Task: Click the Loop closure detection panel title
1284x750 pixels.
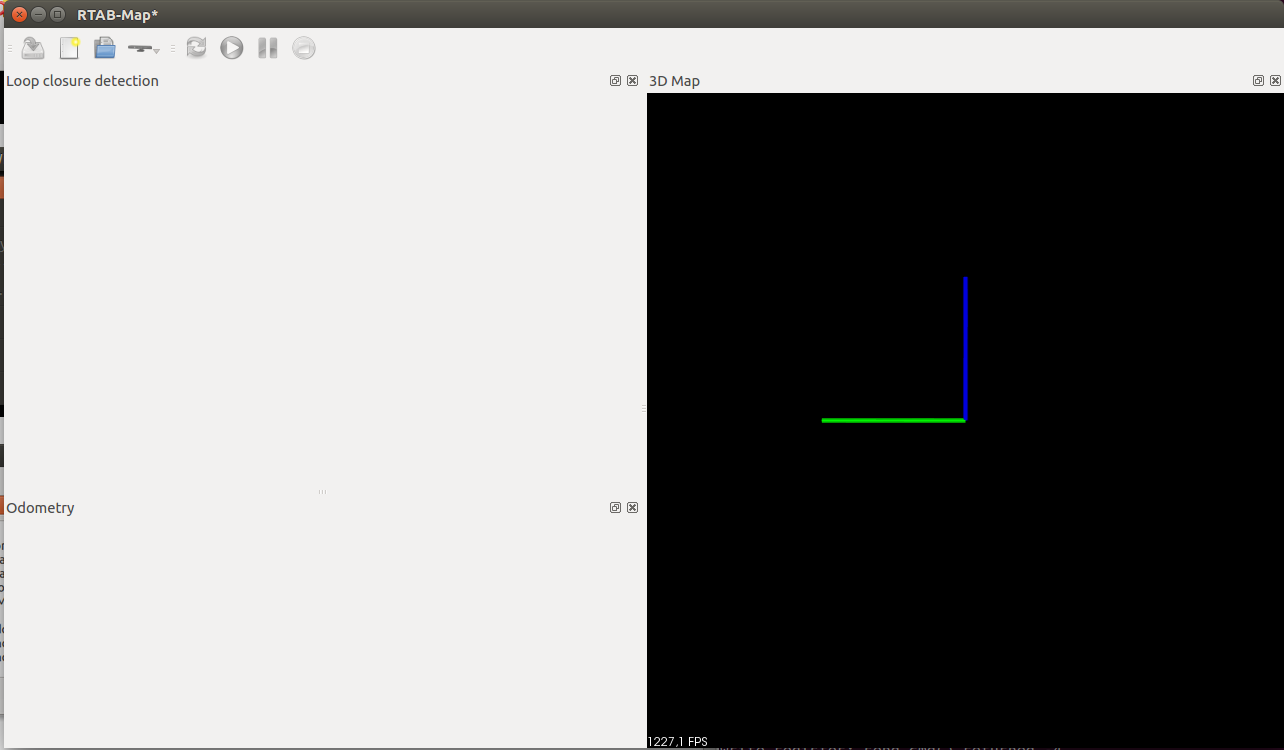Action: pyautogui.click(x=82, y=80)
